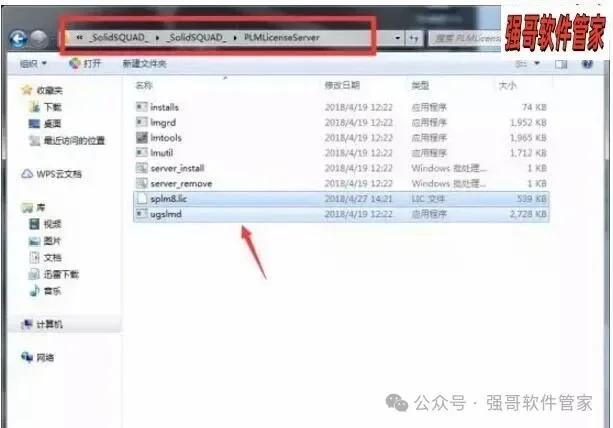Open 迅雷下载 library

coord(54,274)
